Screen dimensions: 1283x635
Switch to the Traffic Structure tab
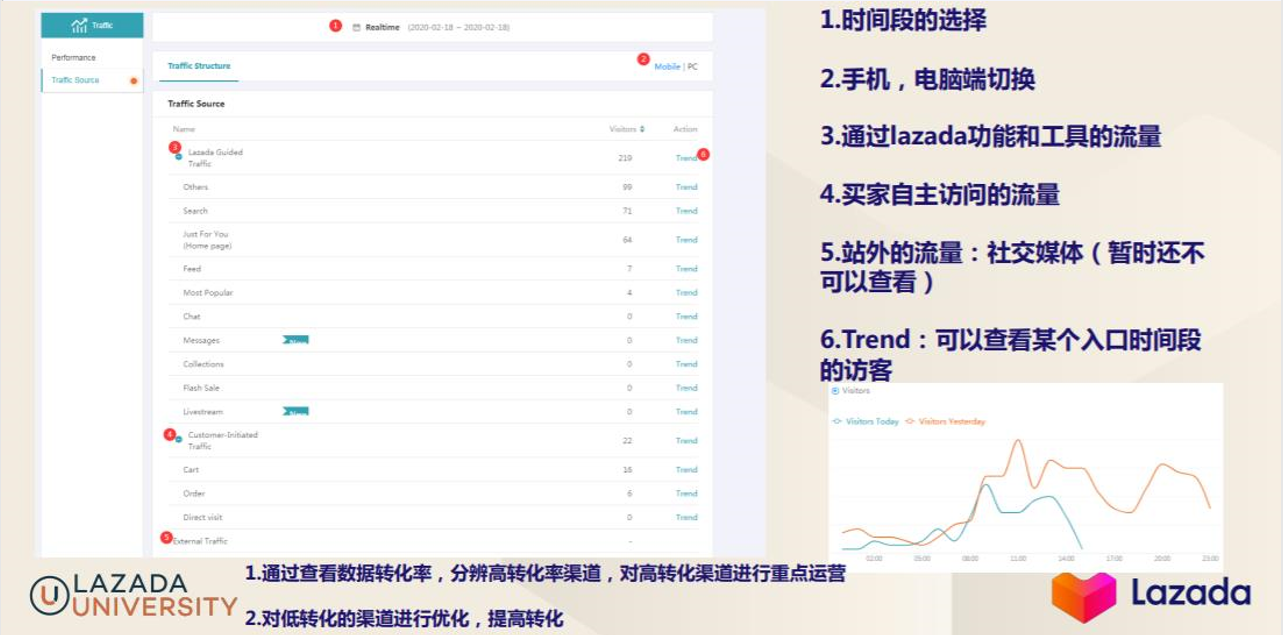point(199,66)
